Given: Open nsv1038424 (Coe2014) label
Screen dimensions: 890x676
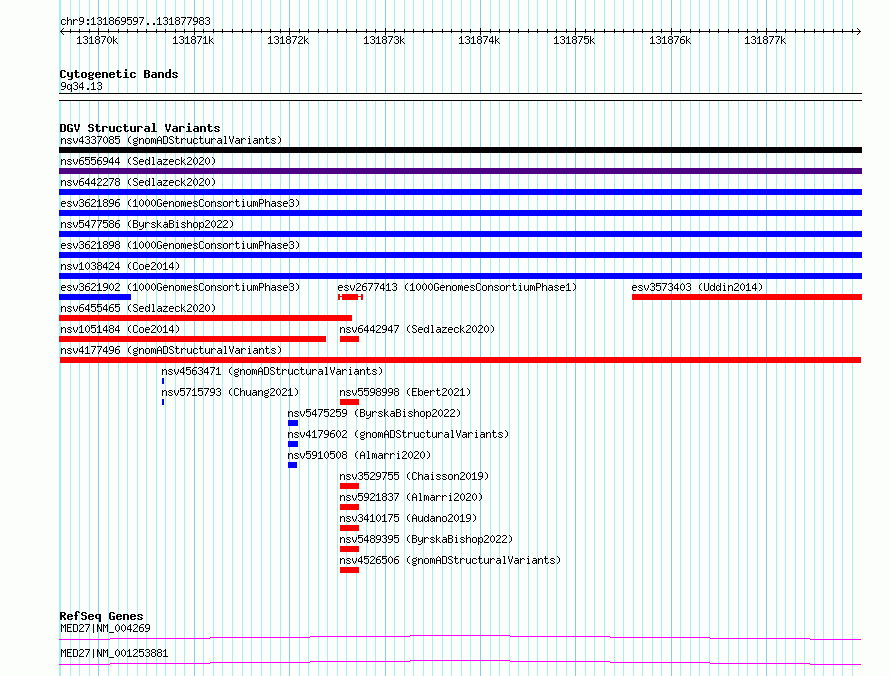Looking at the screenshot, I should (x=120, y=266).
